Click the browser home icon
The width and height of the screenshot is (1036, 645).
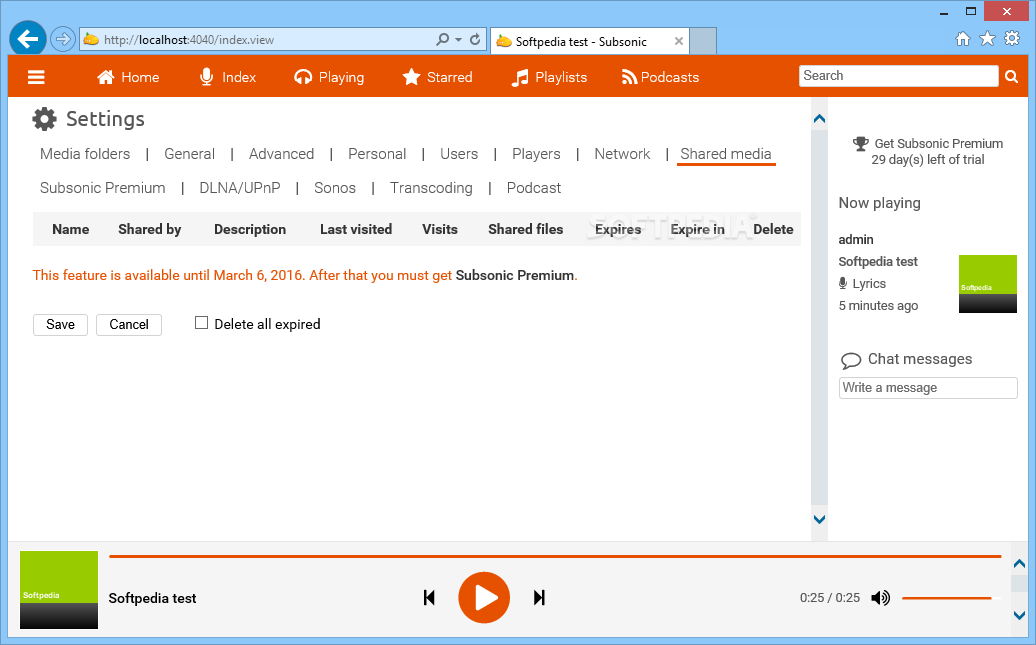[x=963, y=38]
